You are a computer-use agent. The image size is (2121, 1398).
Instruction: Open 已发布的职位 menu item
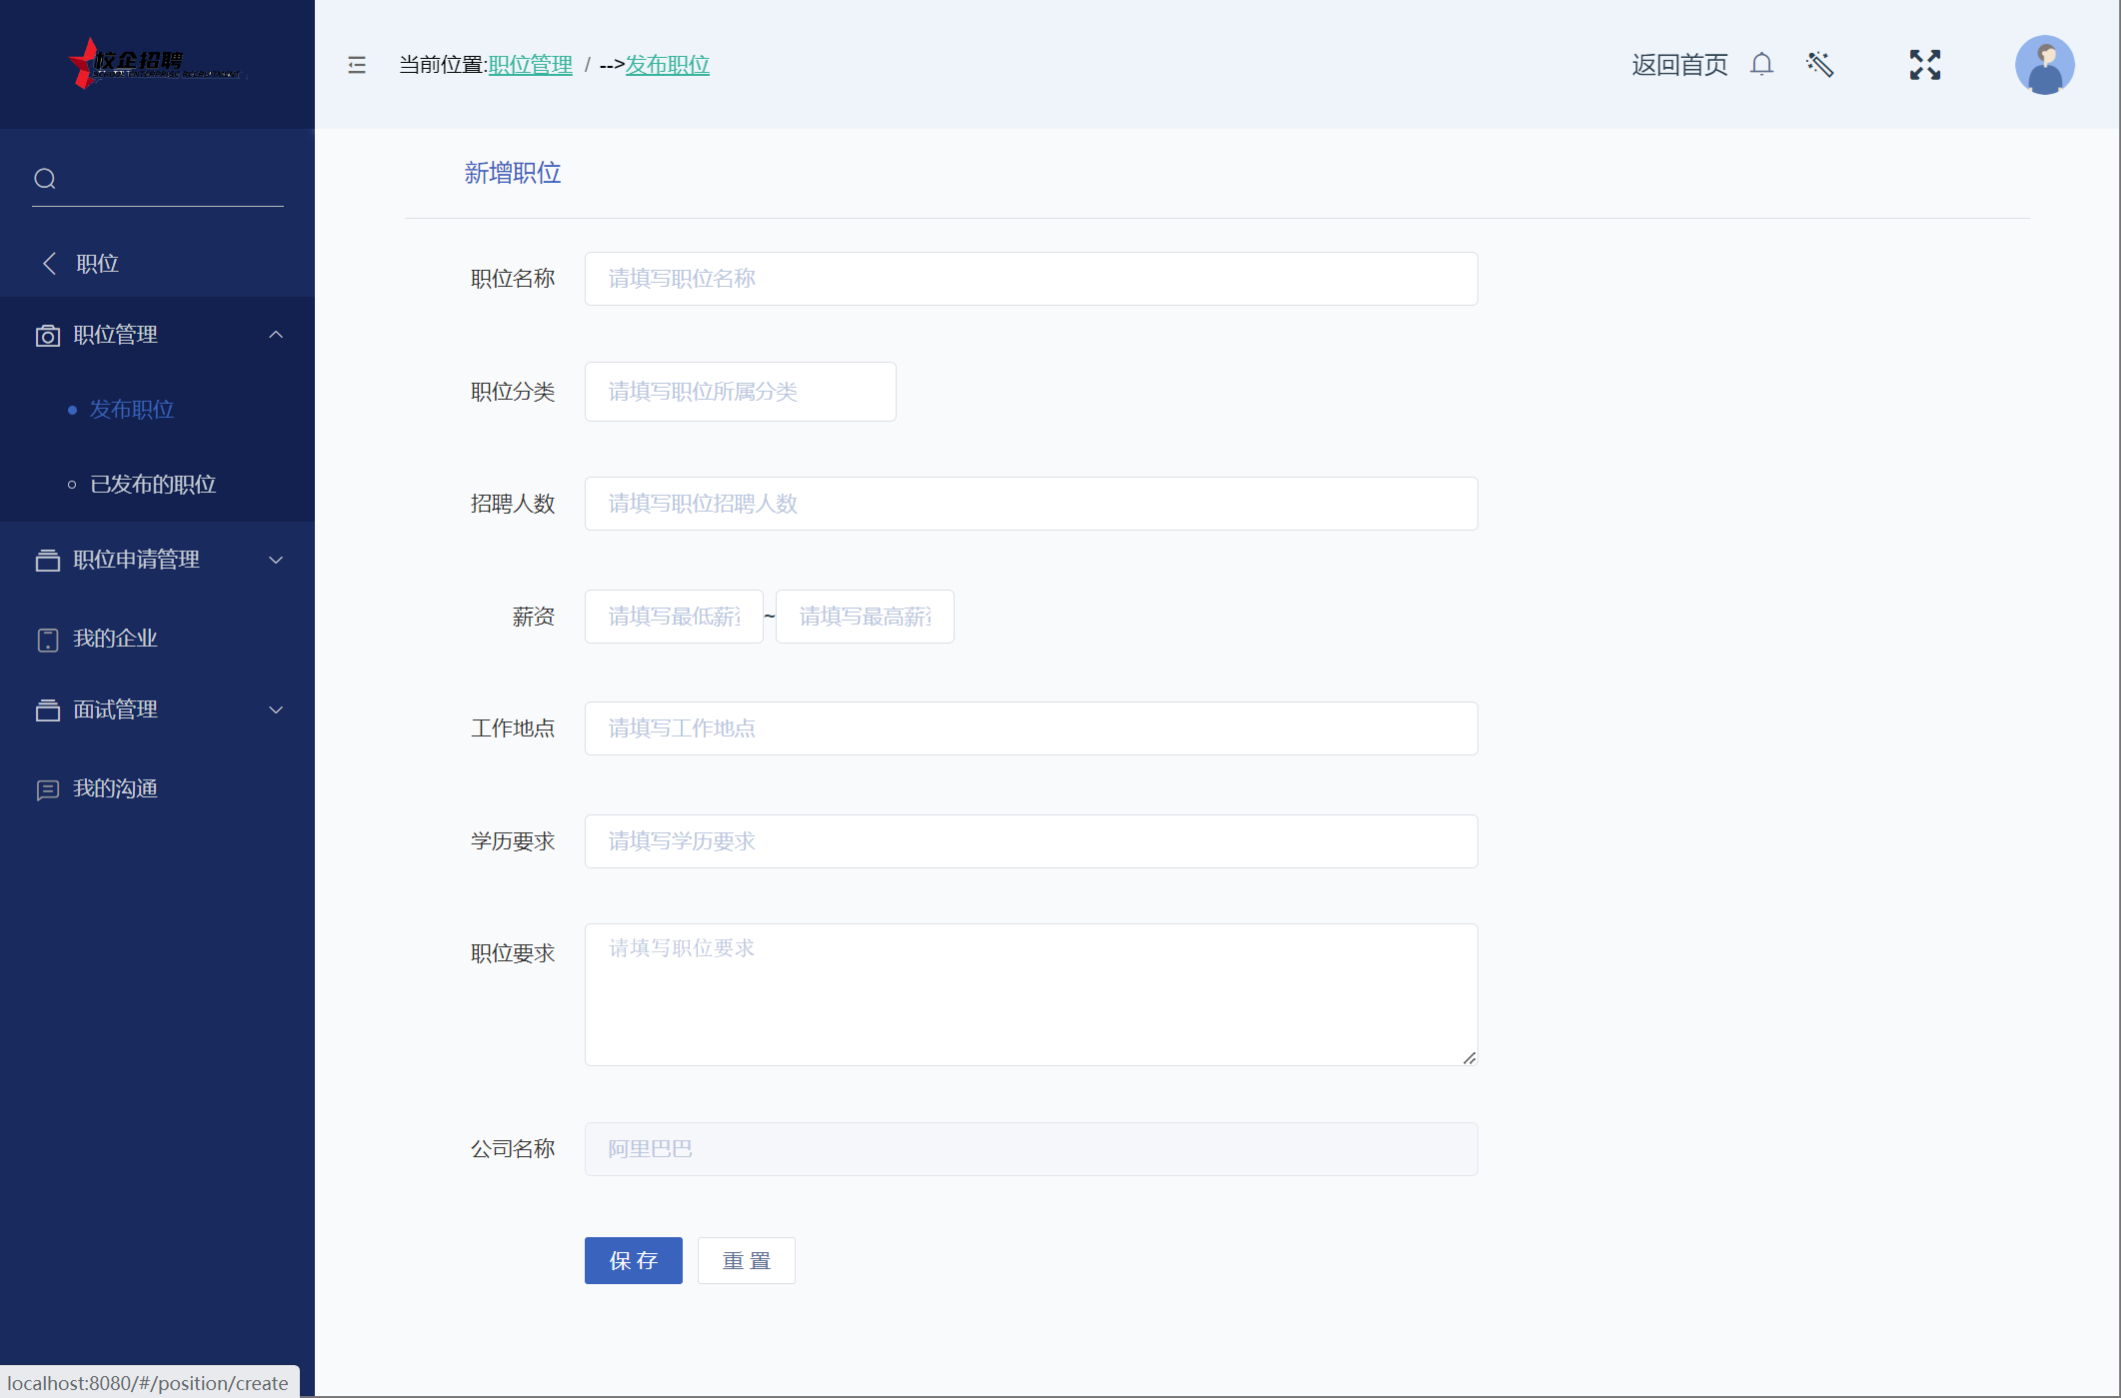tap(152, 484)
